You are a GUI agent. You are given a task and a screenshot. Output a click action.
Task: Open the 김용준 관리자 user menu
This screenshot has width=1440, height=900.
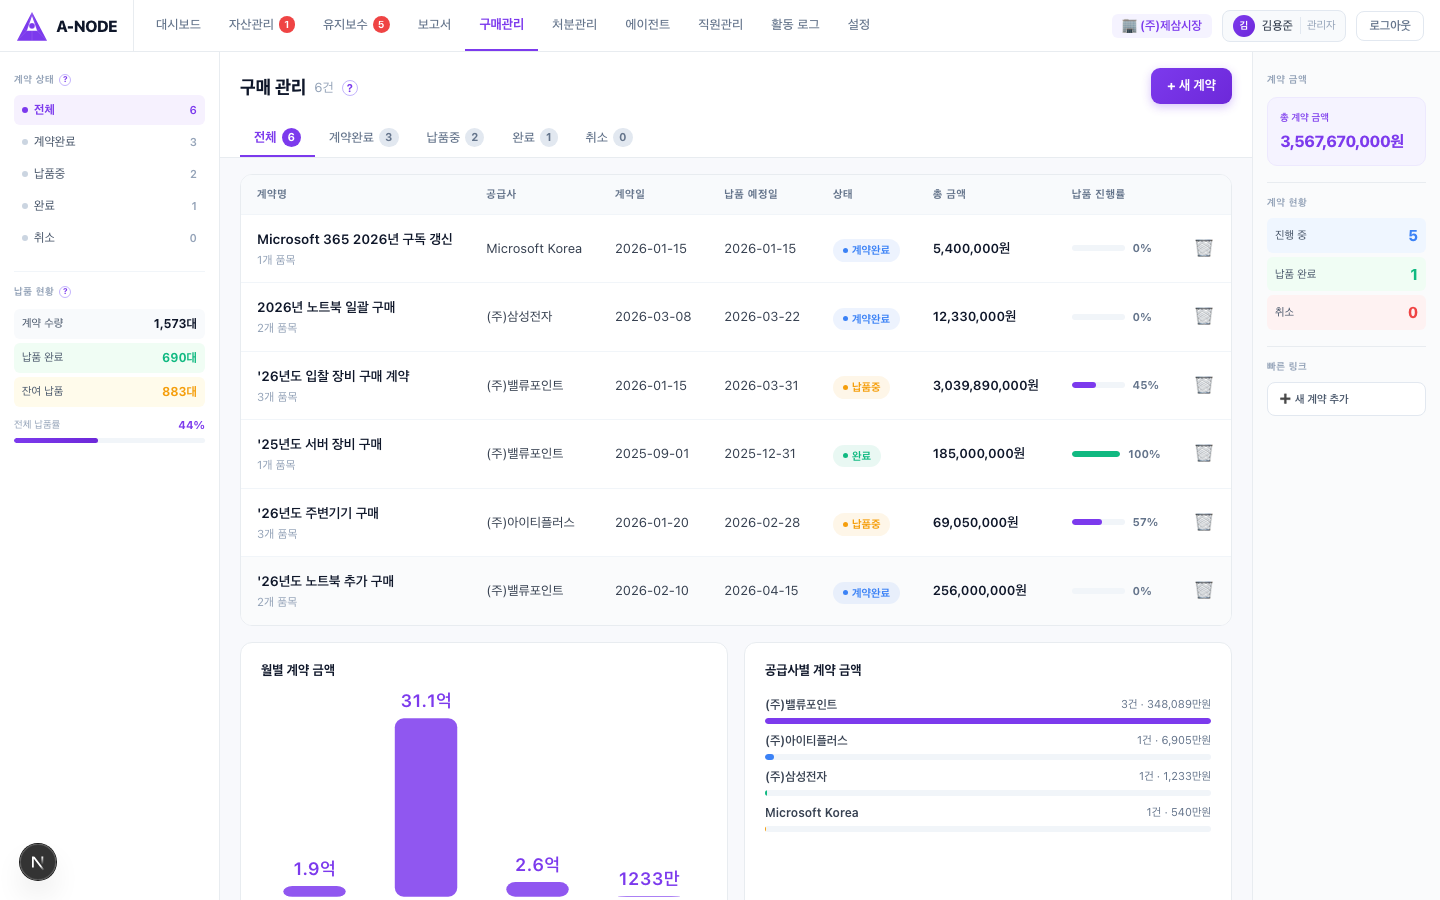tap(1283, 26)
